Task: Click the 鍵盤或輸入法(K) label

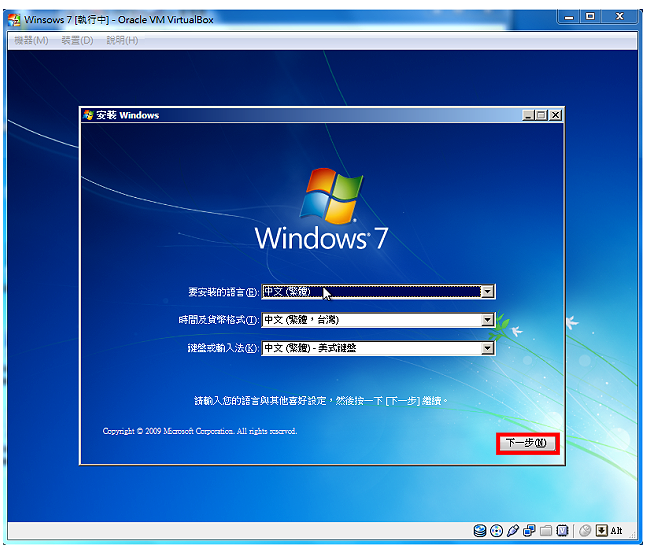Action: 223,348
